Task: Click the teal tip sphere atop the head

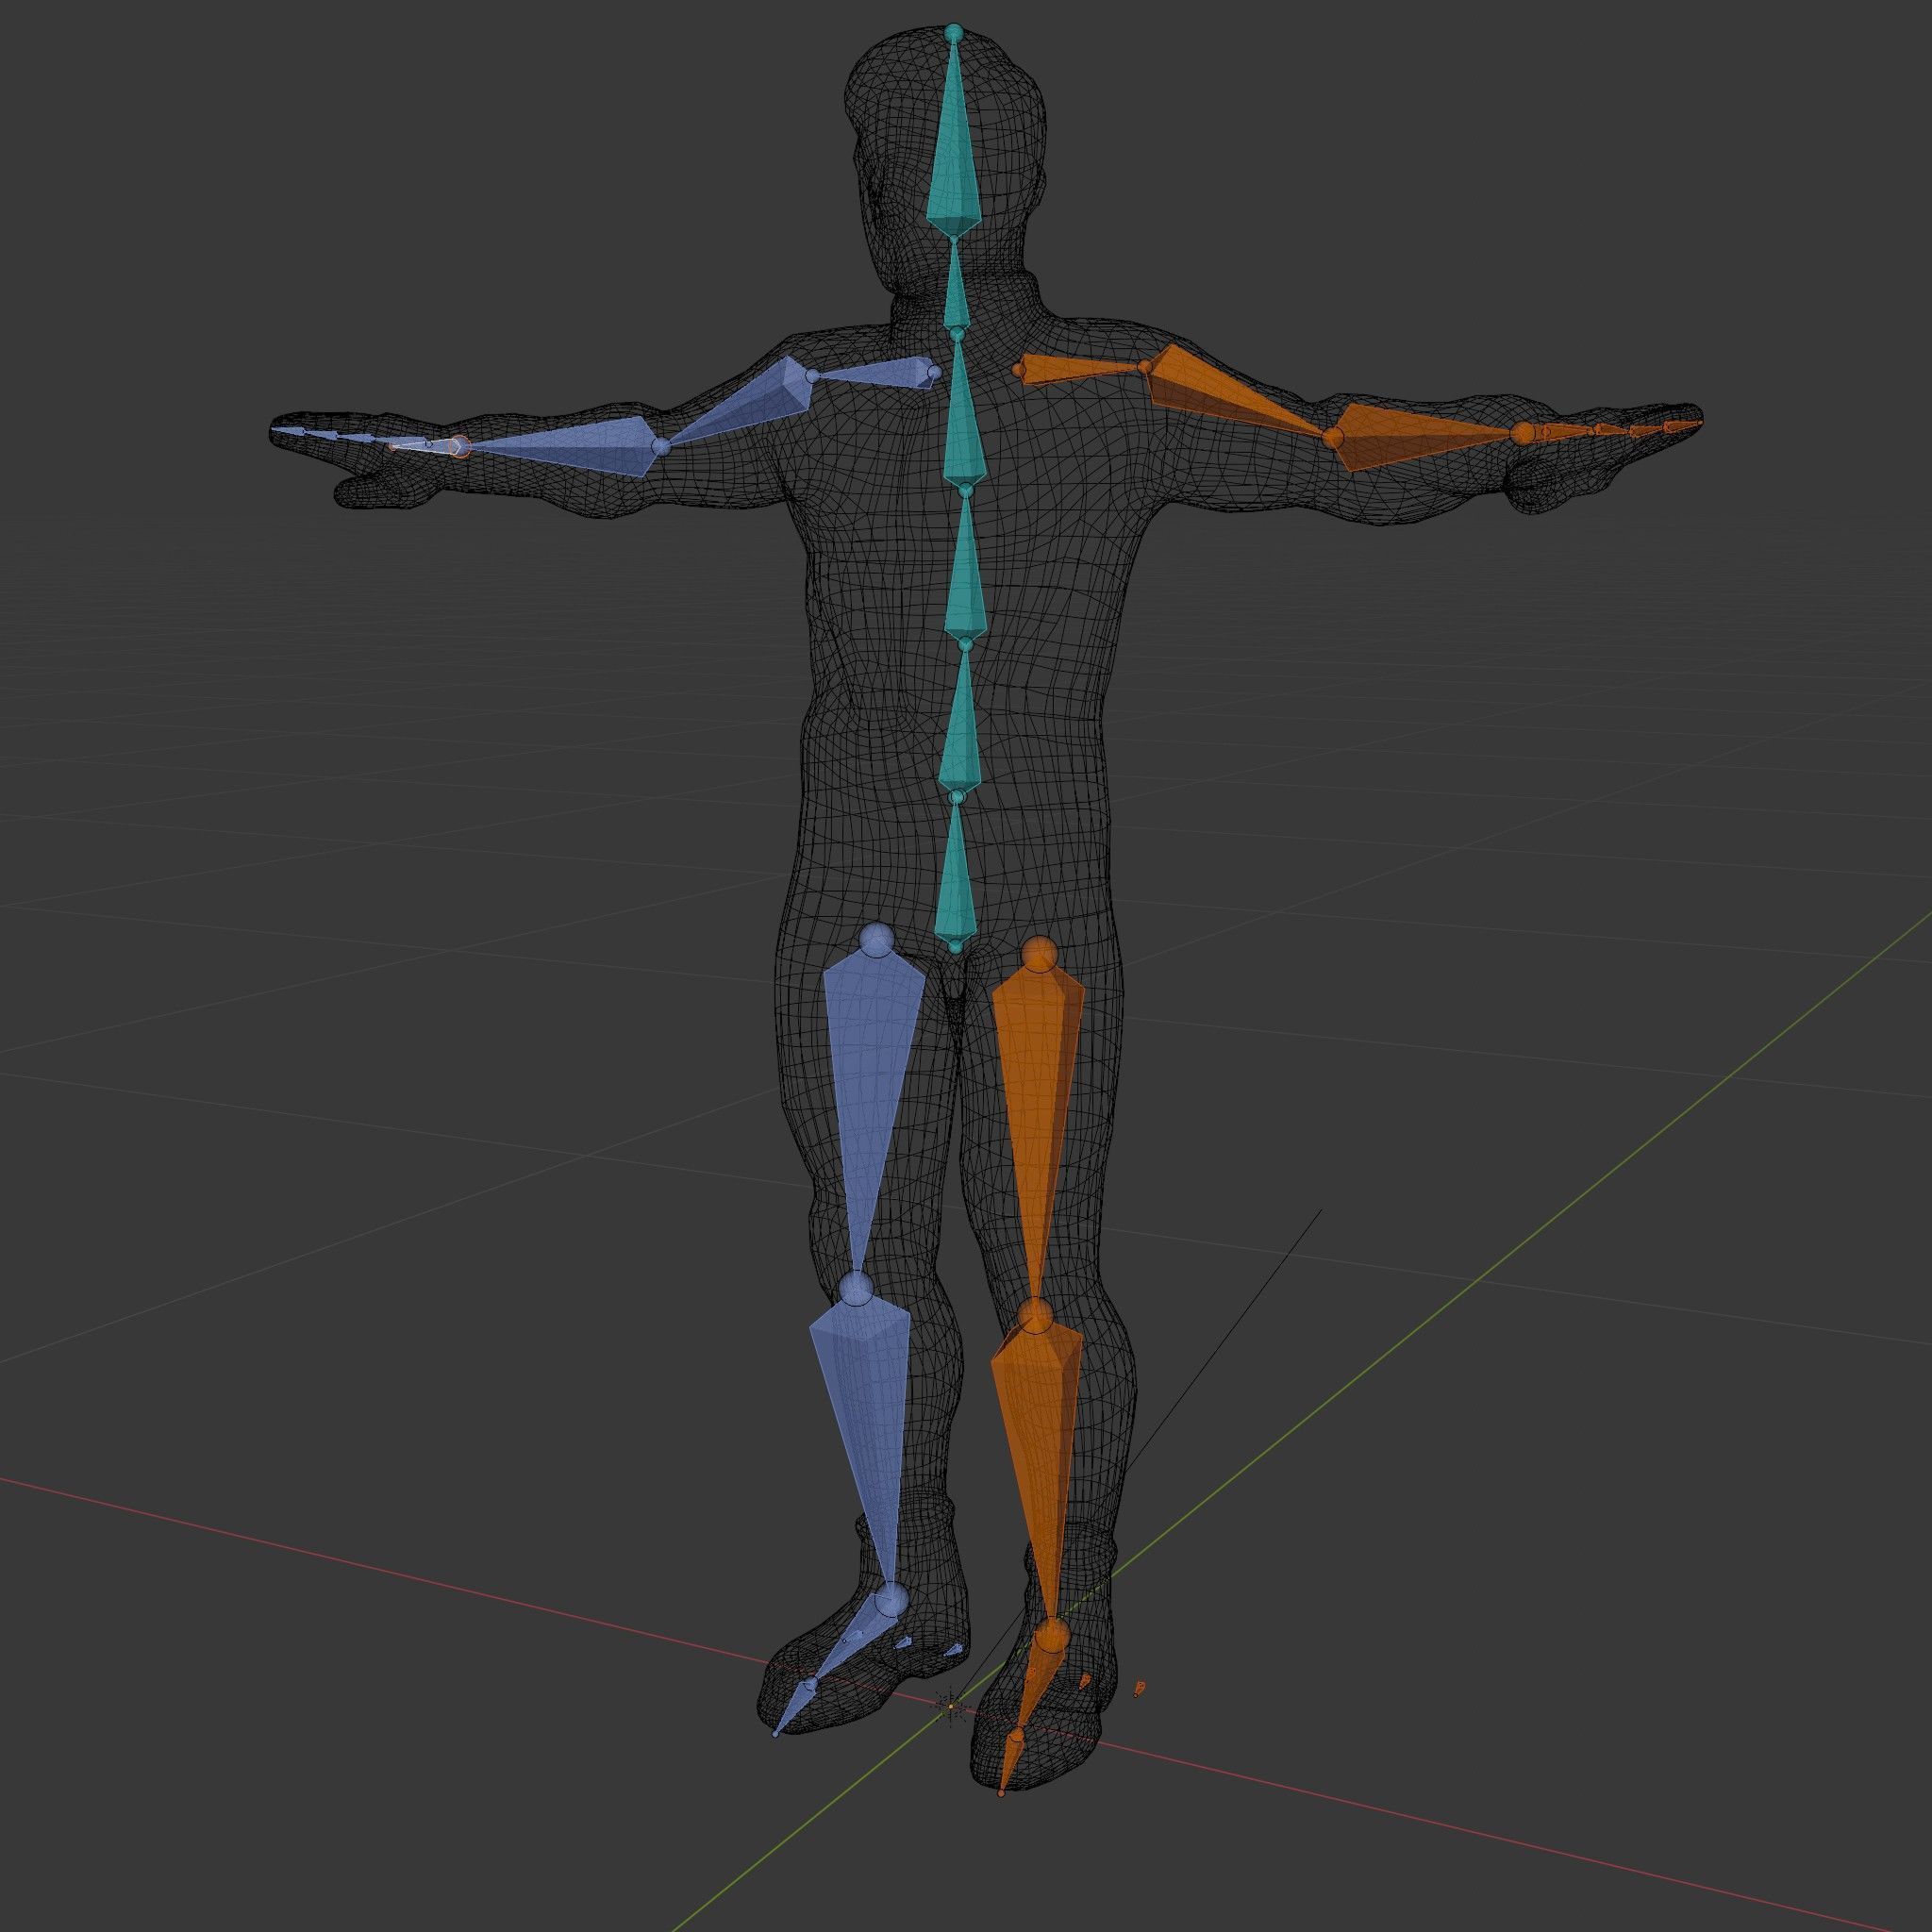Action: tap(954, 33)
